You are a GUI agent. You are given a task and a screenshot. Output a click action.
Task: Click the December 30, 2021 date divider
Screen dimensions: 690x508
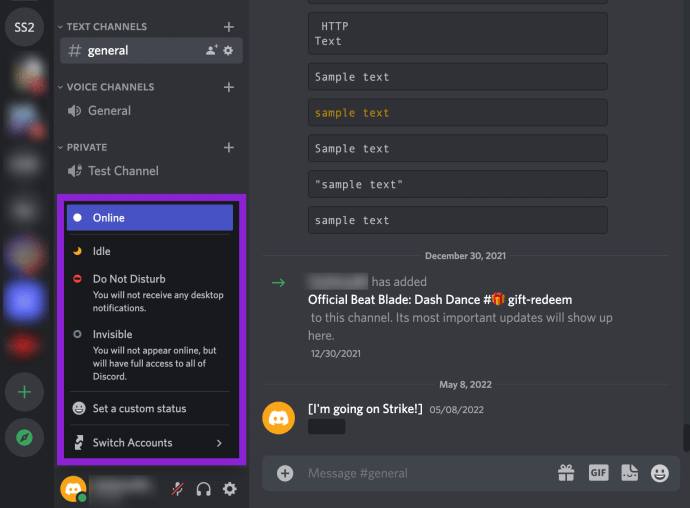(x=465, y=256)
